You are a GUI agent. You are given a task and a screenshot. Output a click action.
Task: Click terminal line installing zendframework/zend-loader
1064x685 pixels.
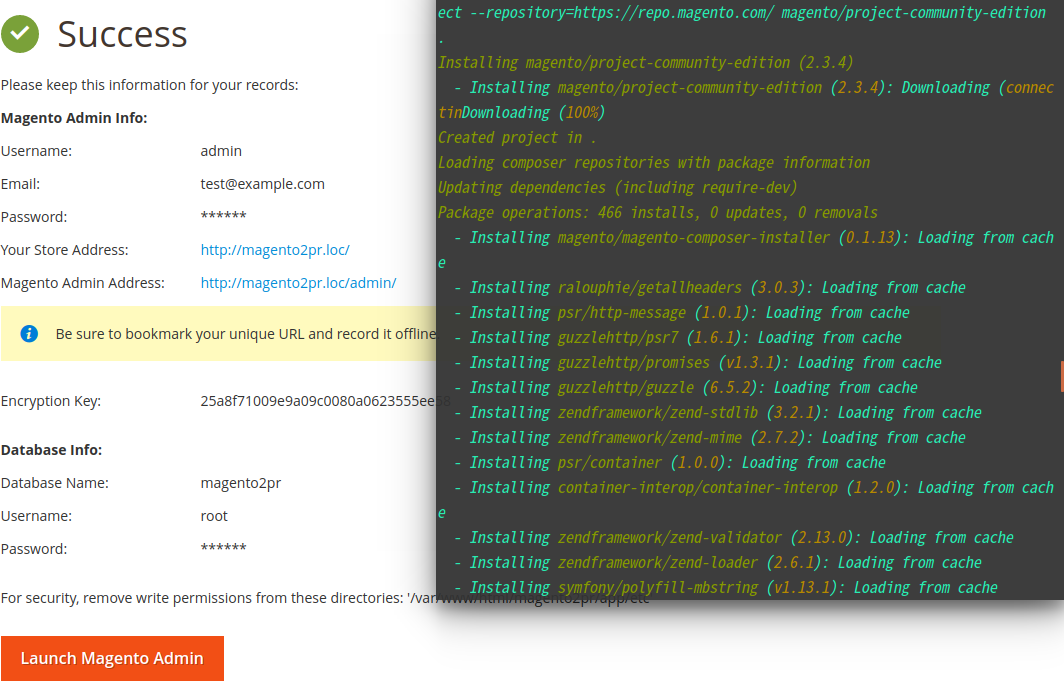[718, 563]
